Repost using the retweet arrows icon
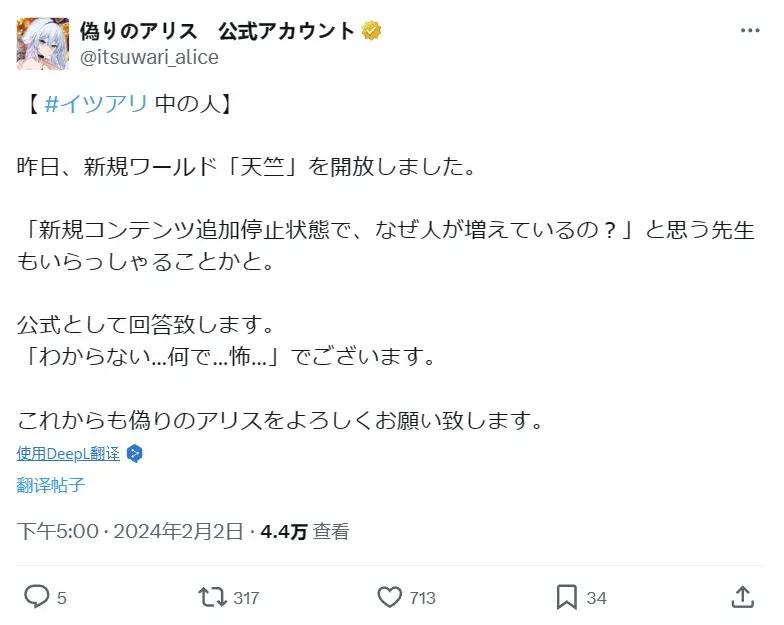784x625 pixels. tap(212, 597)
